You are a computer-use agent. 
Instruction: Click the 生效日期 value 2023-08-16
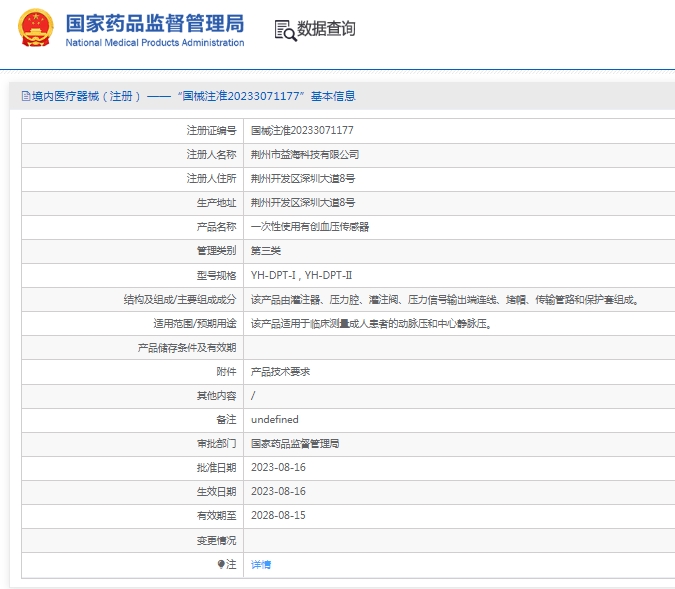[278, 492]
